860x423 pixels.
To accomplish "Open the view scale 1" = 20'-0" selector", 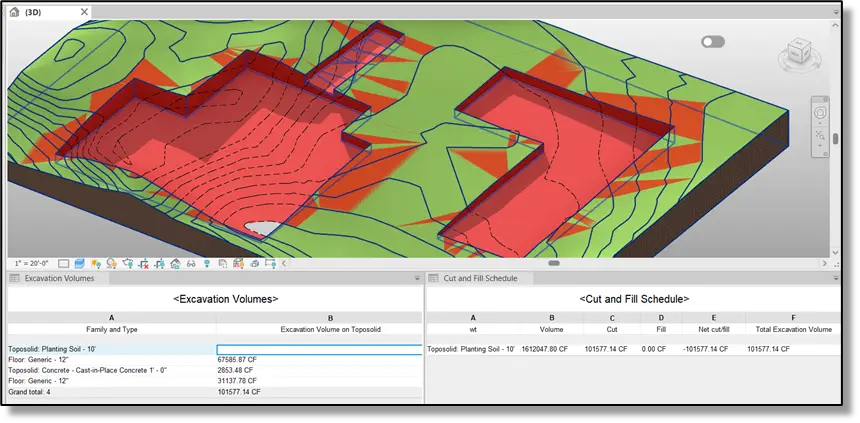I will pos(32,264).
